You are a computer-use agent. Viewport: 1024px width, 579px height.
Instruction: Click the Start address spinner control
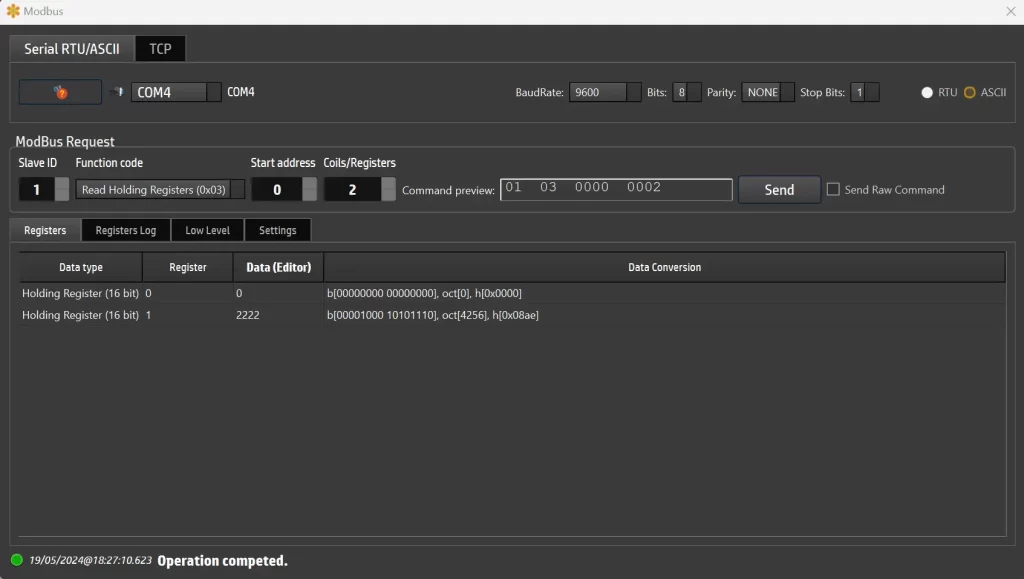tap(284, 189)
